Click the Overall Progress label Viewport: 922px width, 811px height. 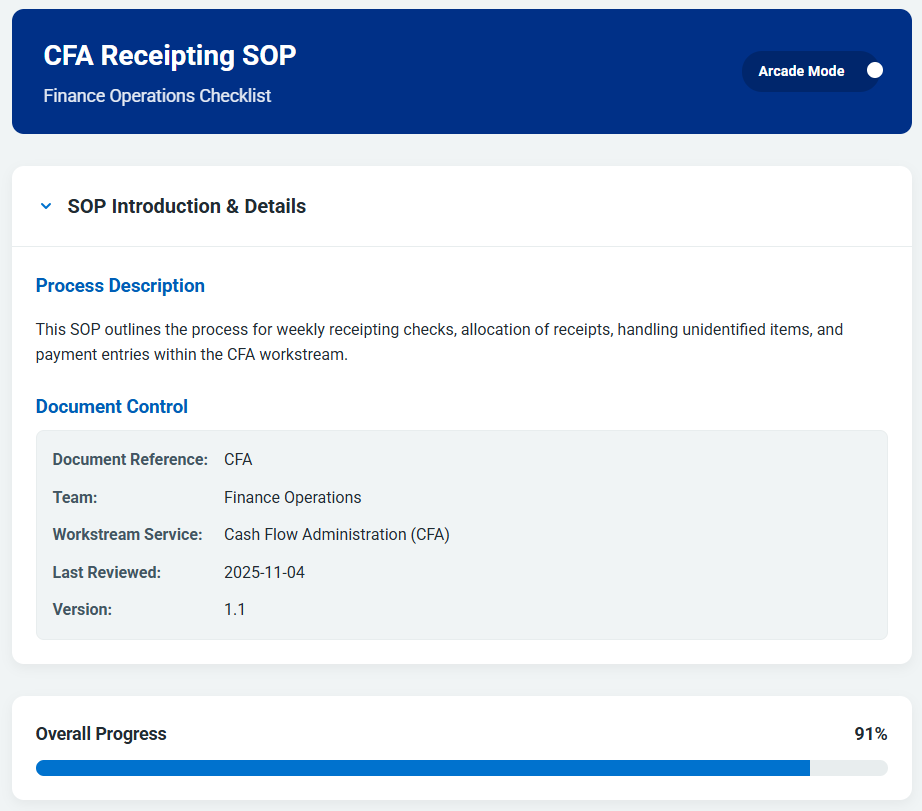point(101,734)
